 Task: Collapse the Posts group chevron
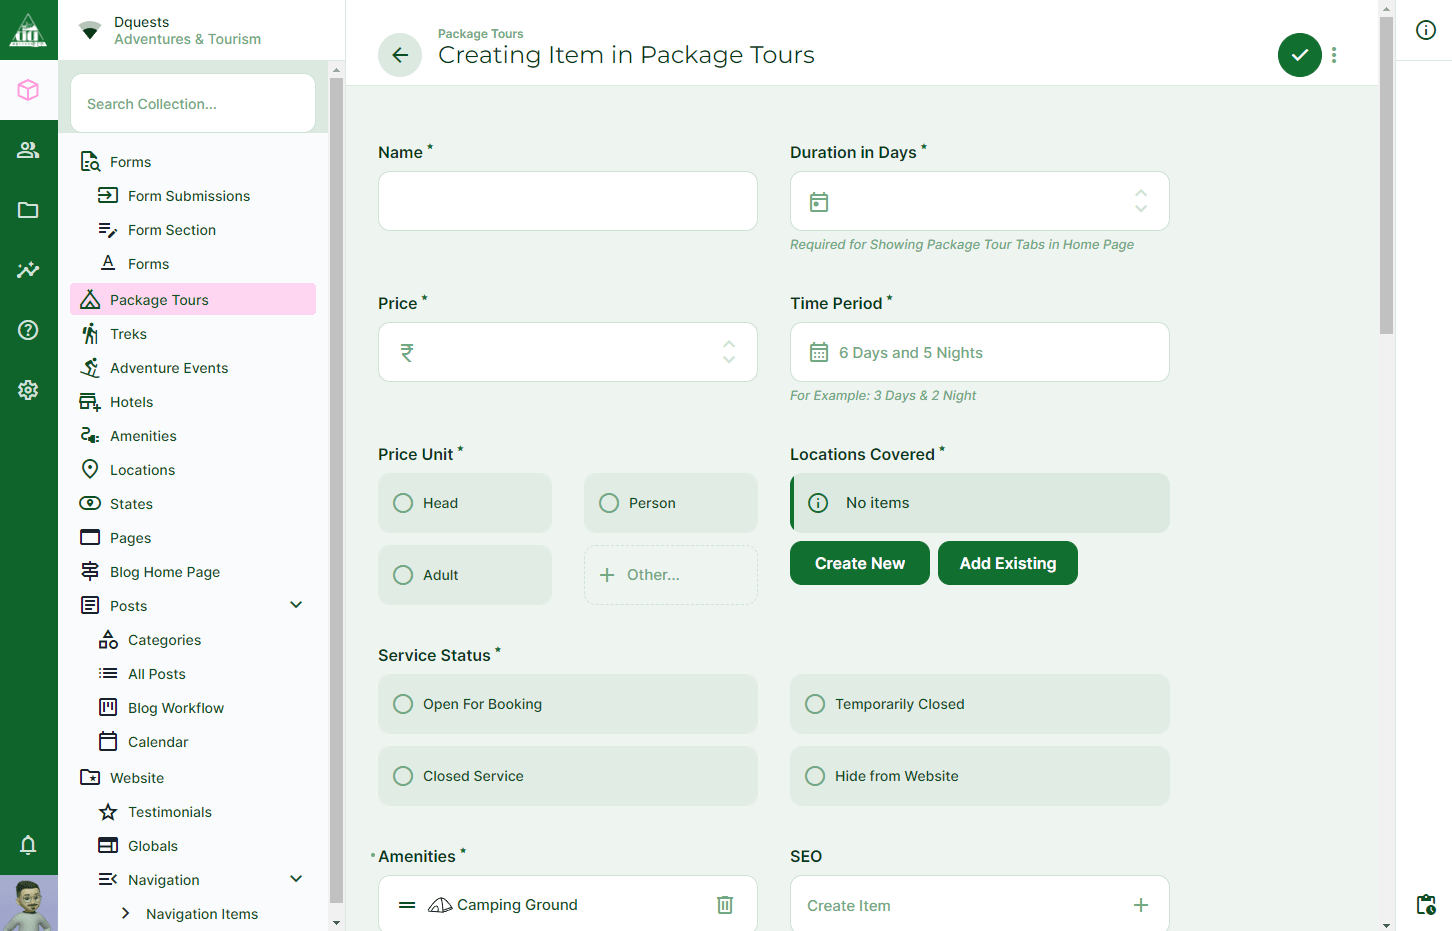pos(296,605)
